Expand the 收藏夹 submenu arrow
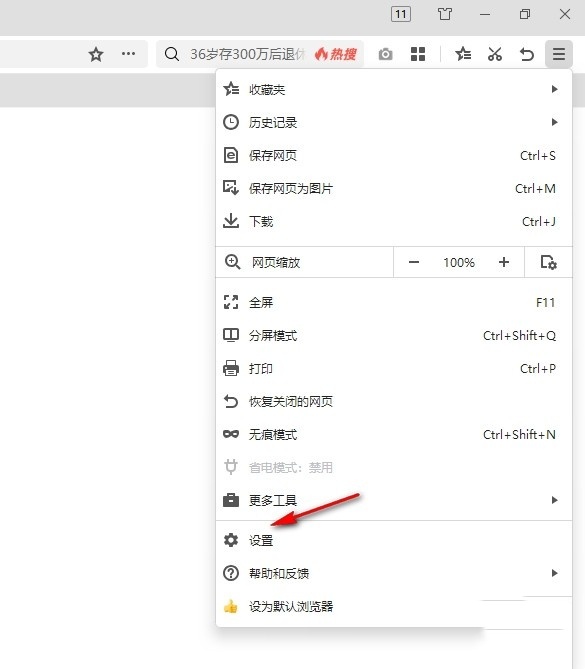This screenshot has width=585, height=669. coord(554,89)
